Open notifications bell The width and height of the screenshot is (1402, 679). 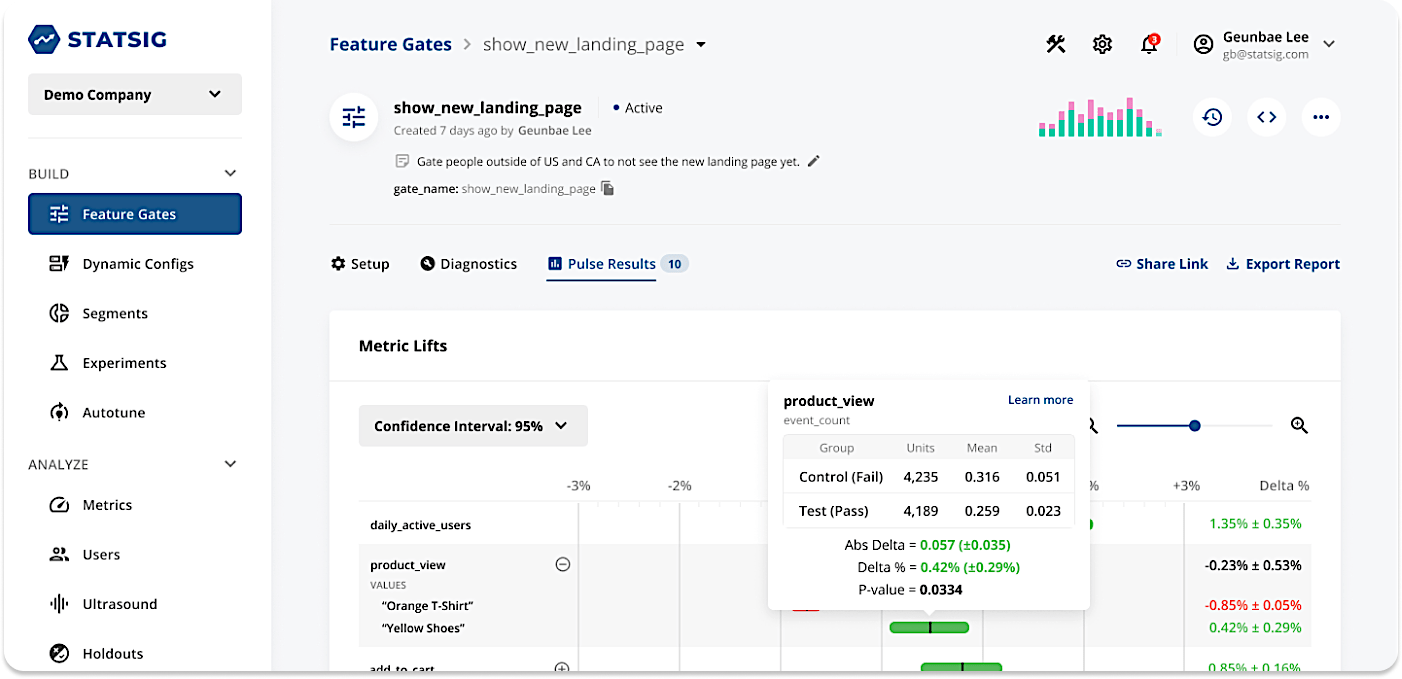point(1149,44)
